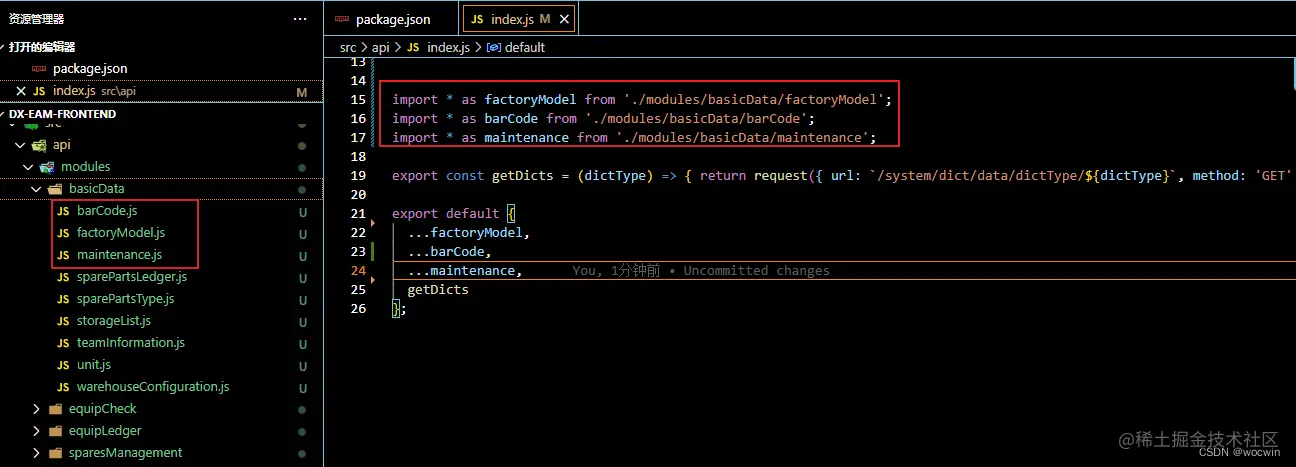Open the explorer more actions ellipsis menu
Screen dimensions: 1296x467
(300, 19)
